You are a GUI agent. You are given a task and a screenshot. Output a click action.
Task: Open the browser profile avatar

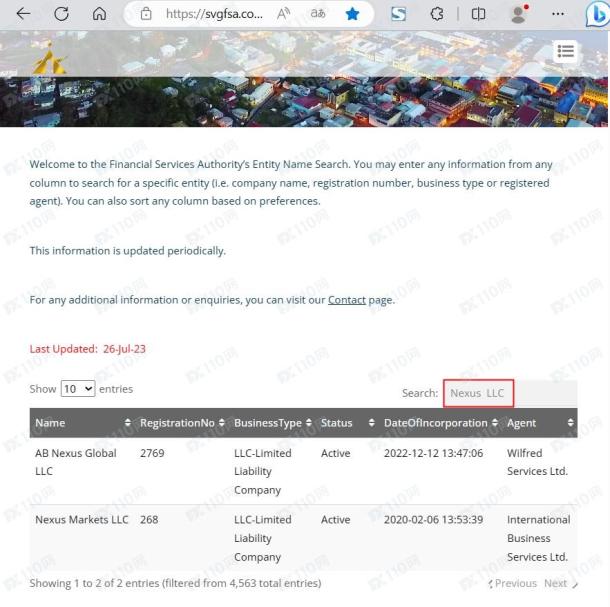[x=519, y=14]
